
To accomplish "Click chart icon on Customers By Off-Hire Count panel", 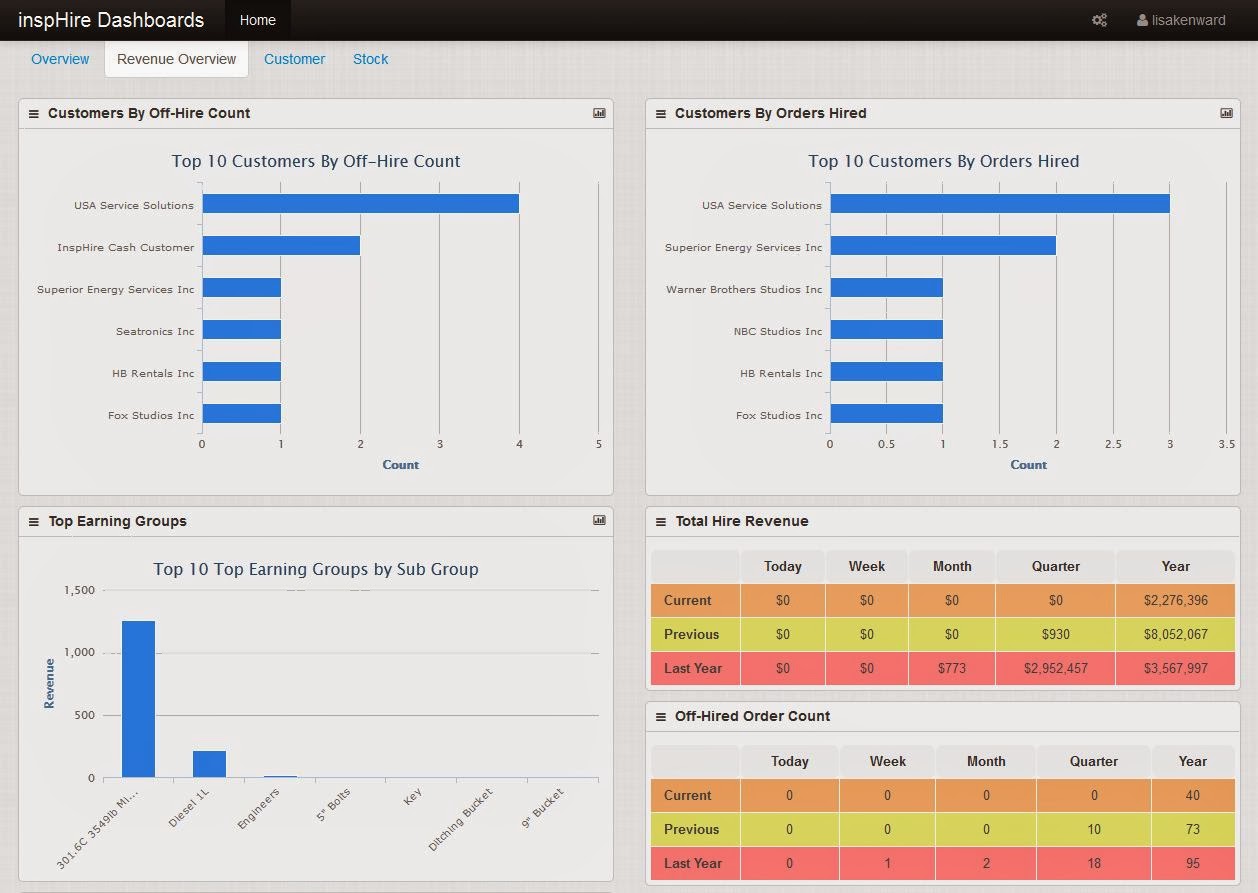I will (599, 113).
